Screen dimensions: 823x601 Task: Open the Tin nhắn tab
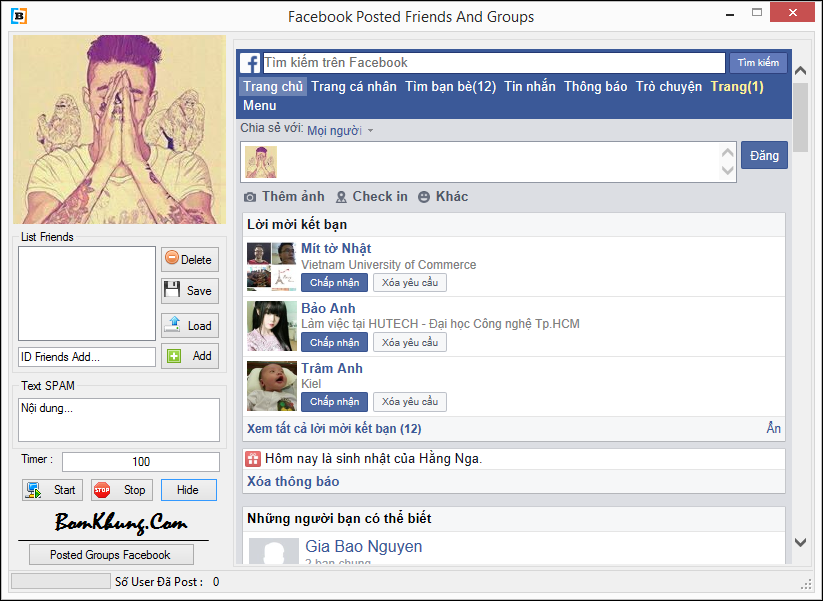530,87
